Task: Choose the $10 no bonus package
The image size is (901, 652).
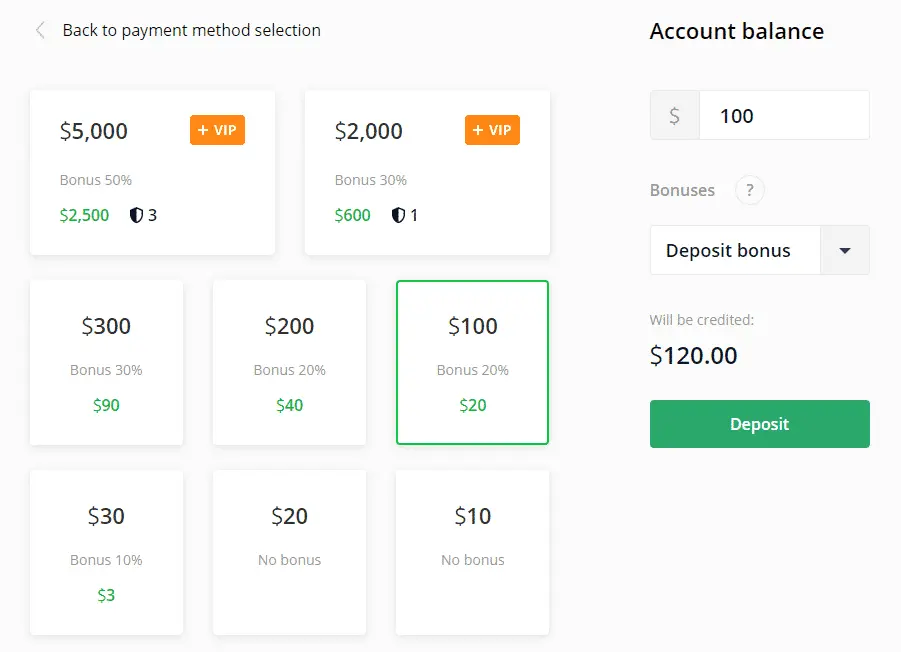Action: (x=472, y=552)
